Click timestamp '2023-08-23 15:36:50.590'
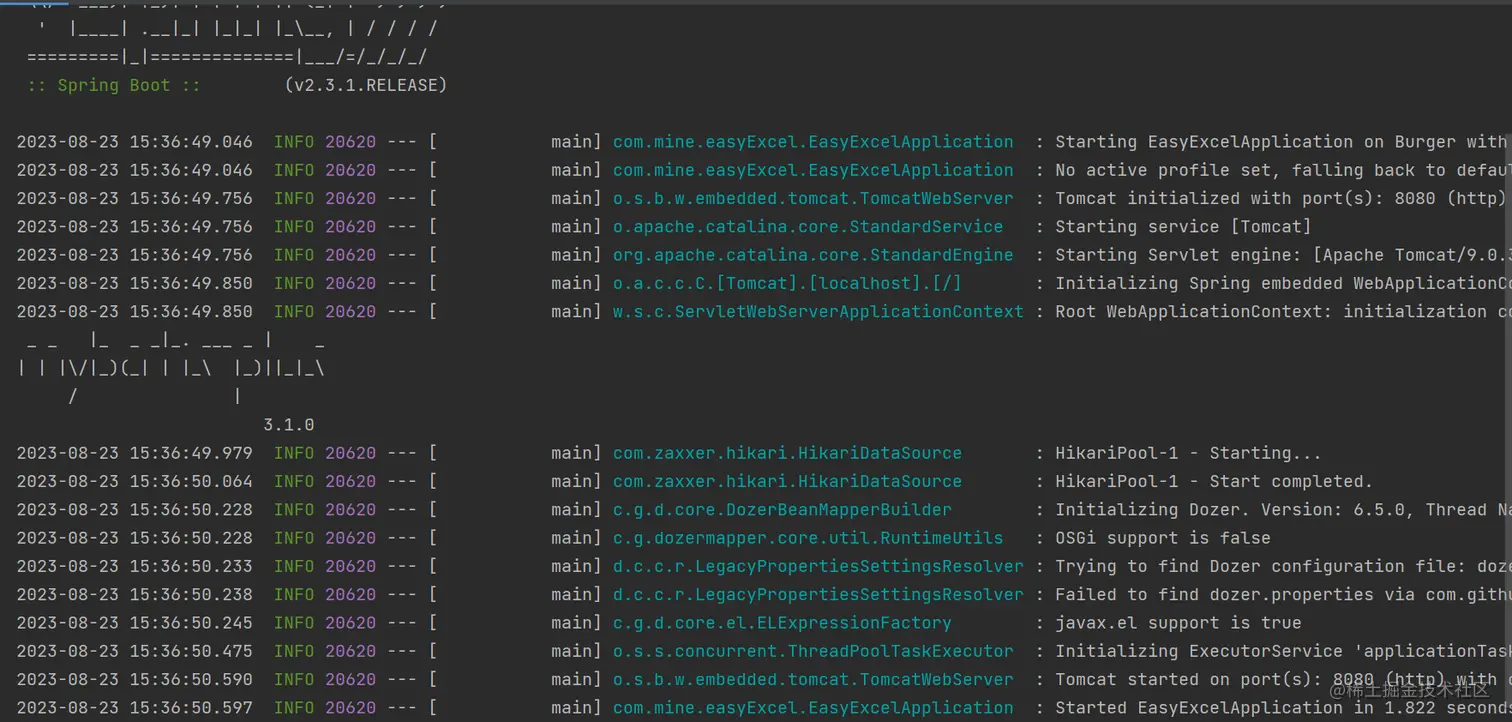 point(135,679)
